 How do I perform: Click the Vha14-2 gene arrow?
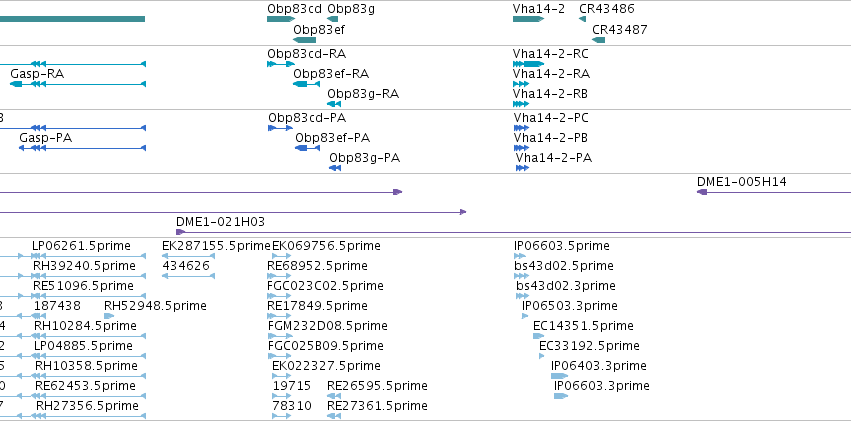coord(528,19)
